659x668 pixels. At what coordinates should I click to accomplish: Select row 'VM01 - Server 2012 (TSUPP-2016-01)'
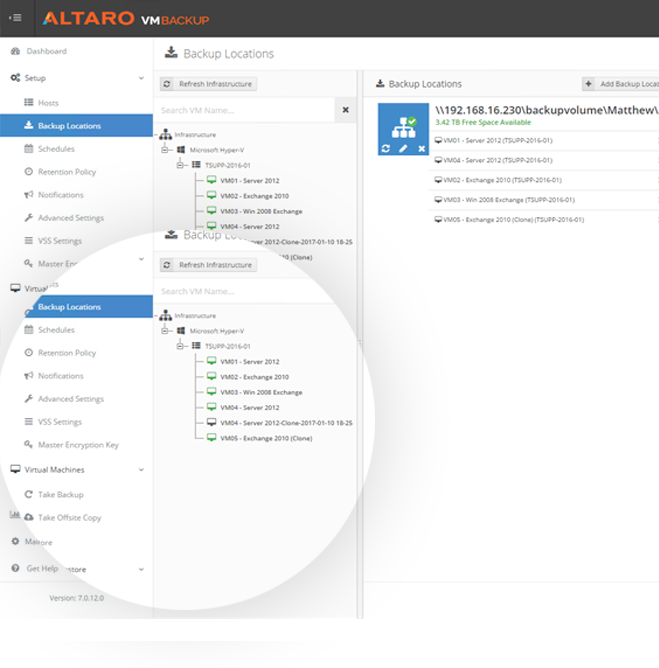pyautogui.click(x=544, y=141)
